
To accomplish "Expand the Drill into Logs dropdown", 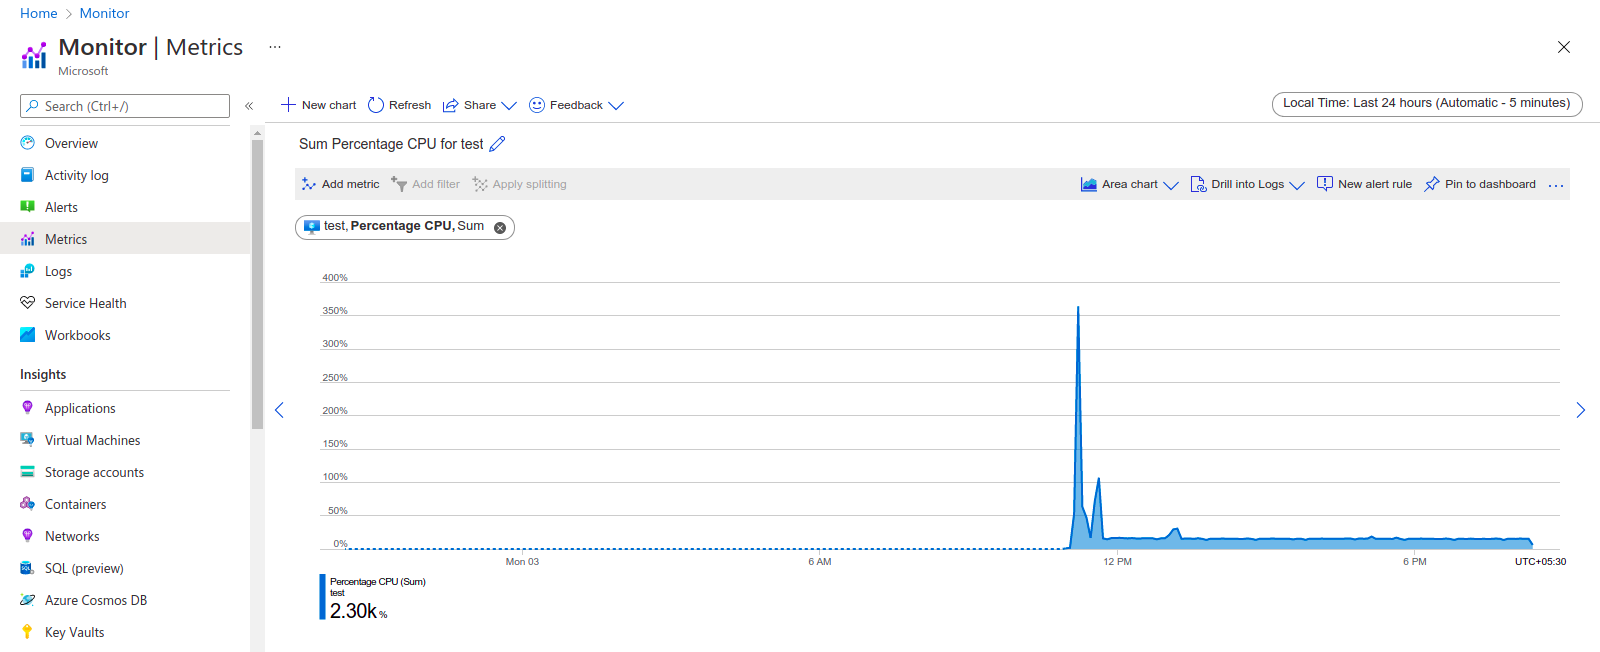I will coord(1297,185).
